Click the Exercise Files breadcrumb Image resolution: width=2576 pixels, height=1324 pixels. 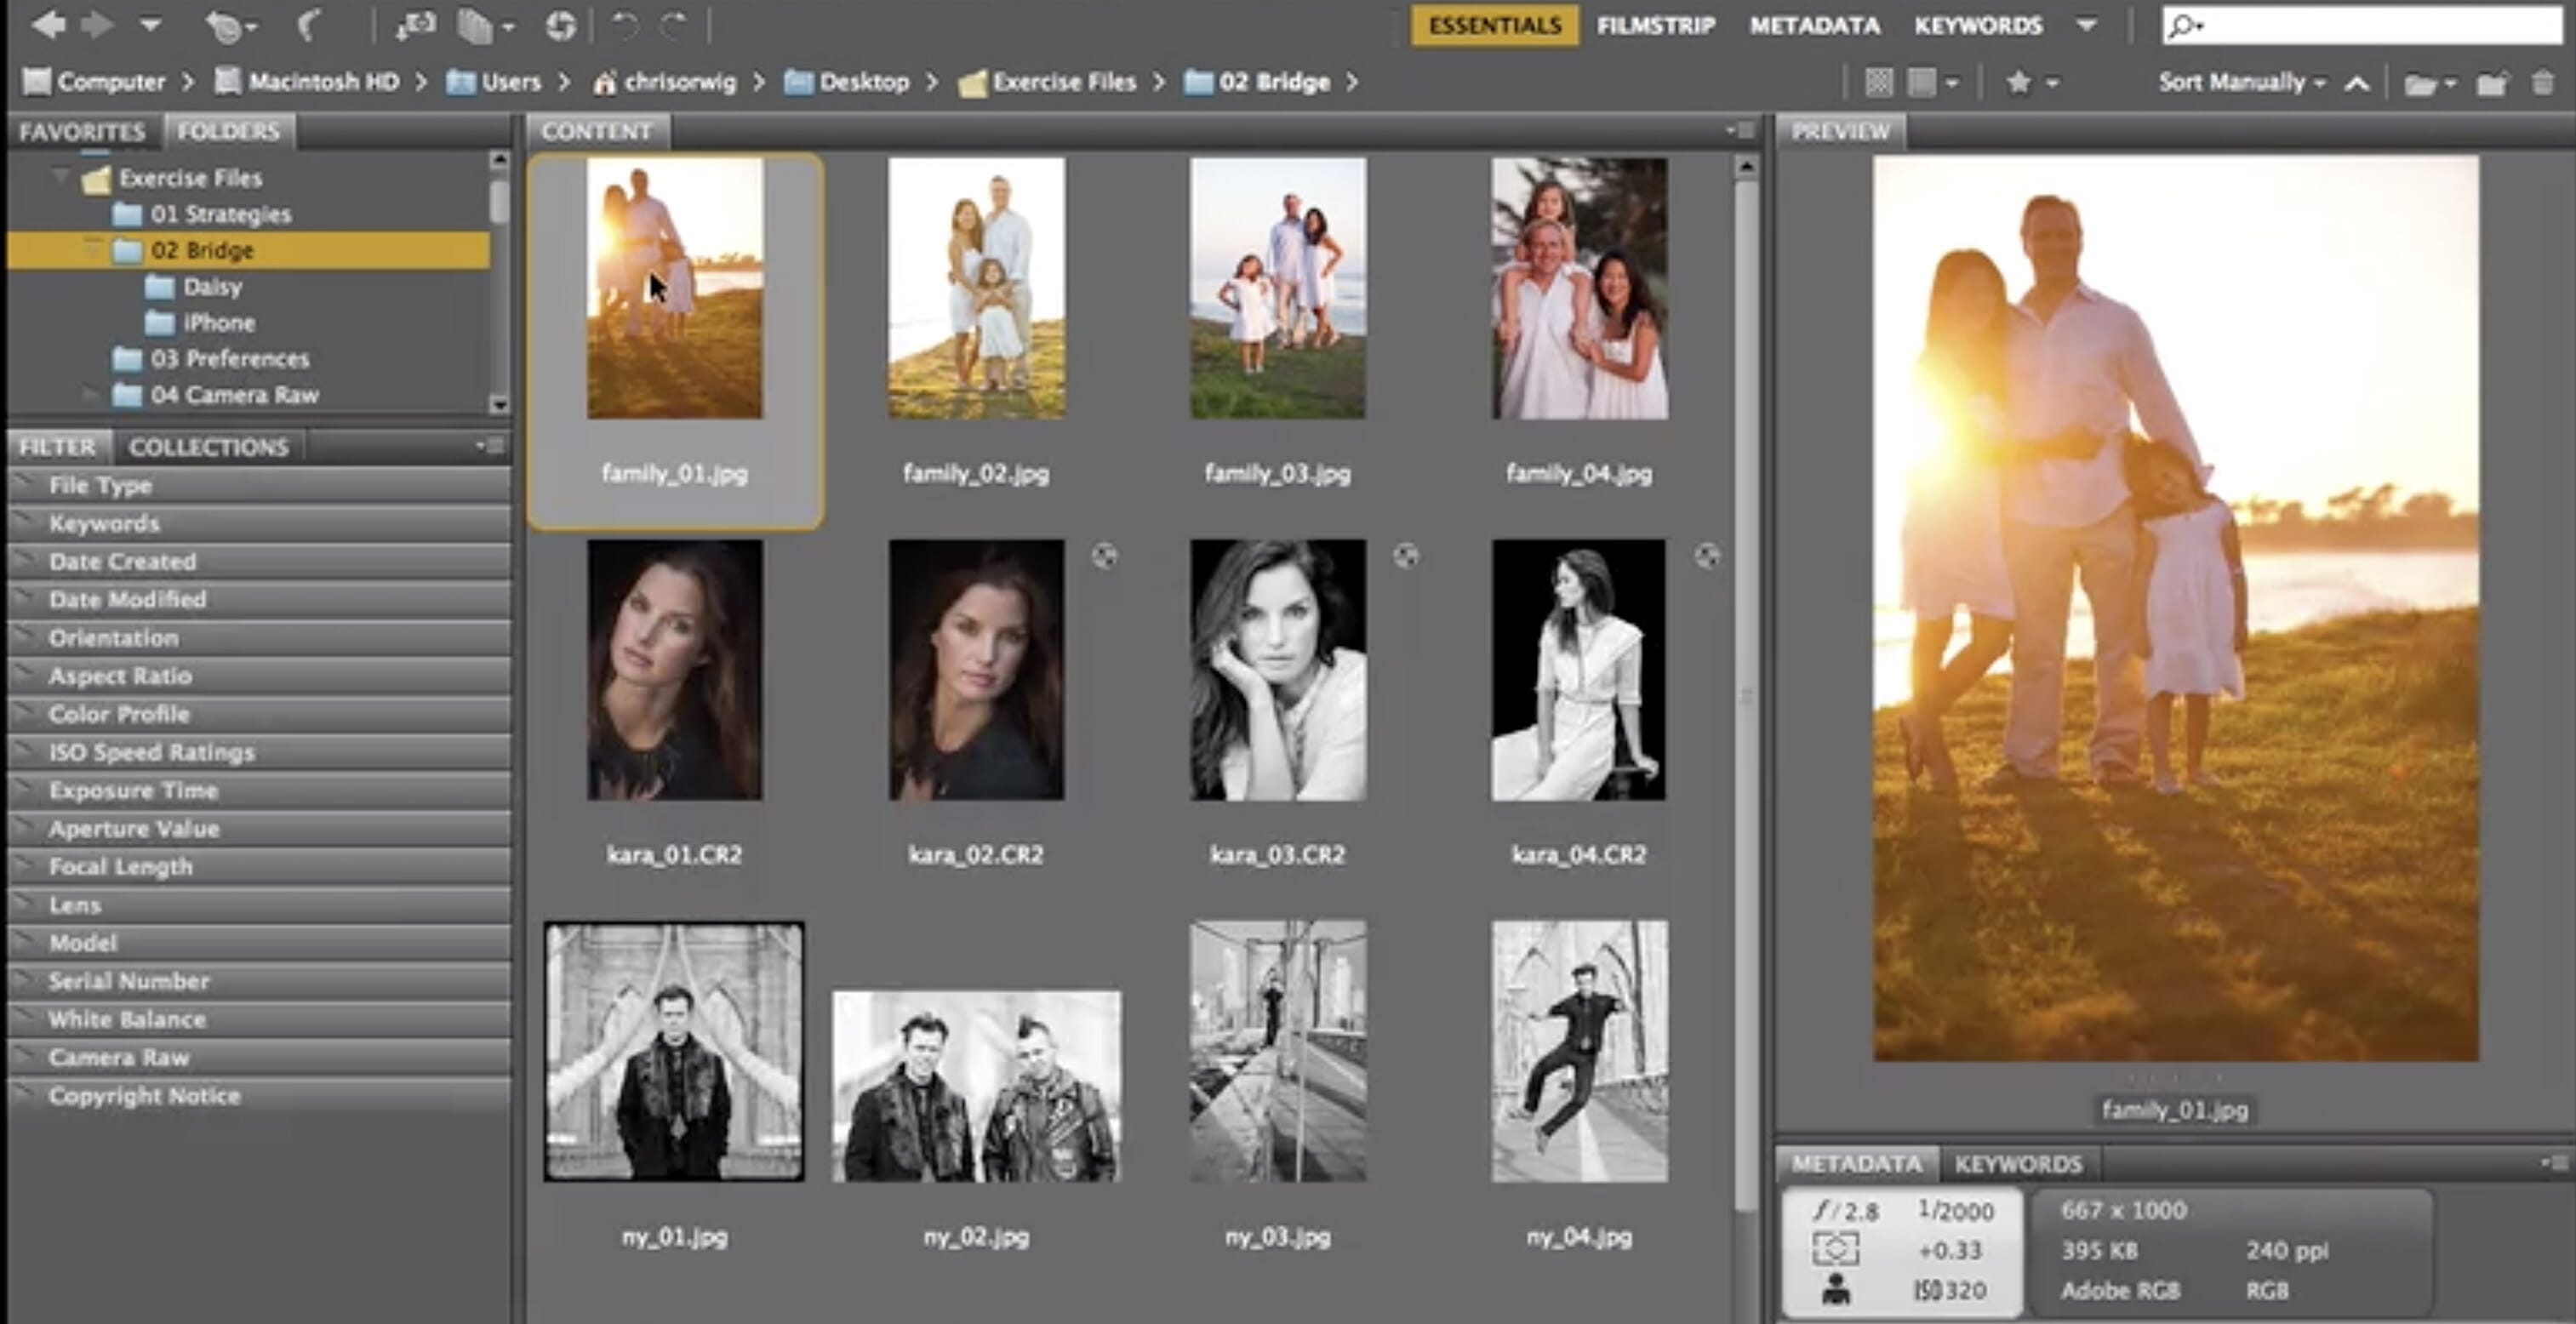1047,81
